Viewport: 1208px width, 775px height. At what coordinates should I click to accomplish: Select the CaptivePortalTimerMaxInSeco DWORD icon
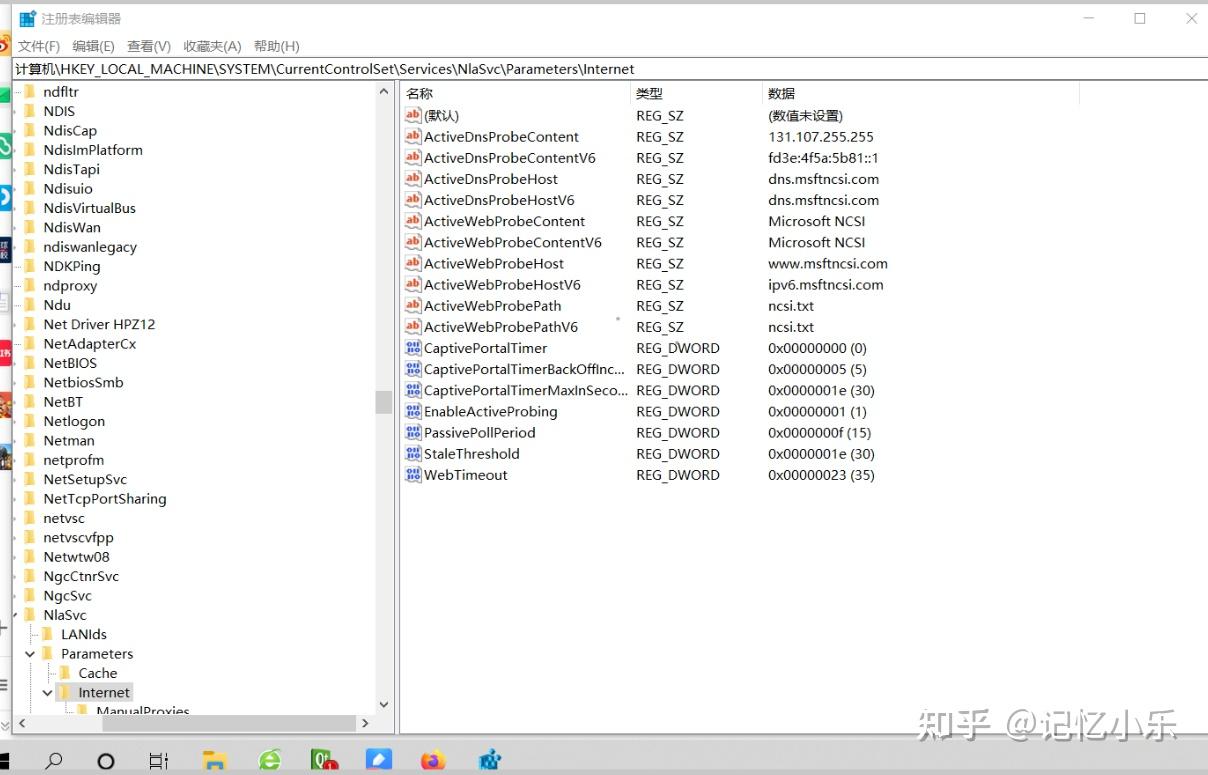tap(413, 389)
